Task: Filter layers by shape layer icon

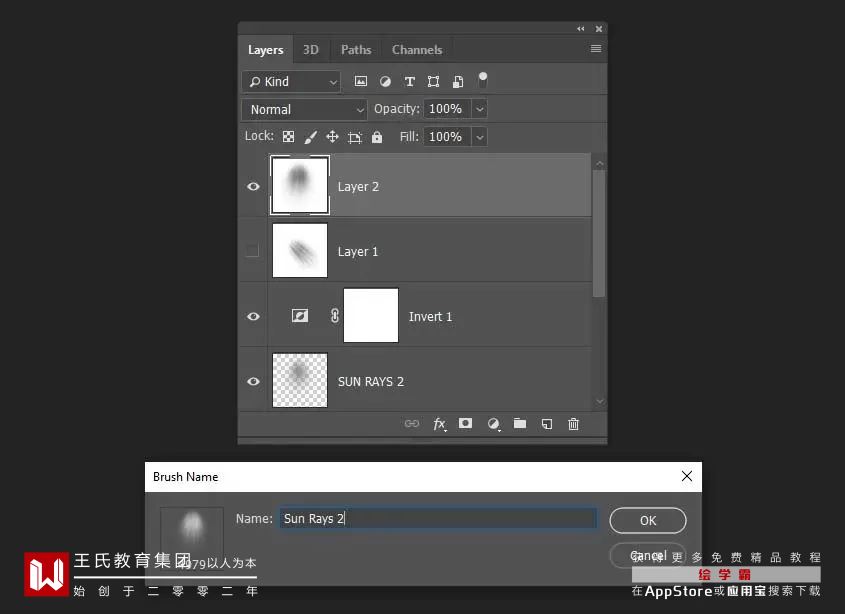Action: (x=433, y=81)
